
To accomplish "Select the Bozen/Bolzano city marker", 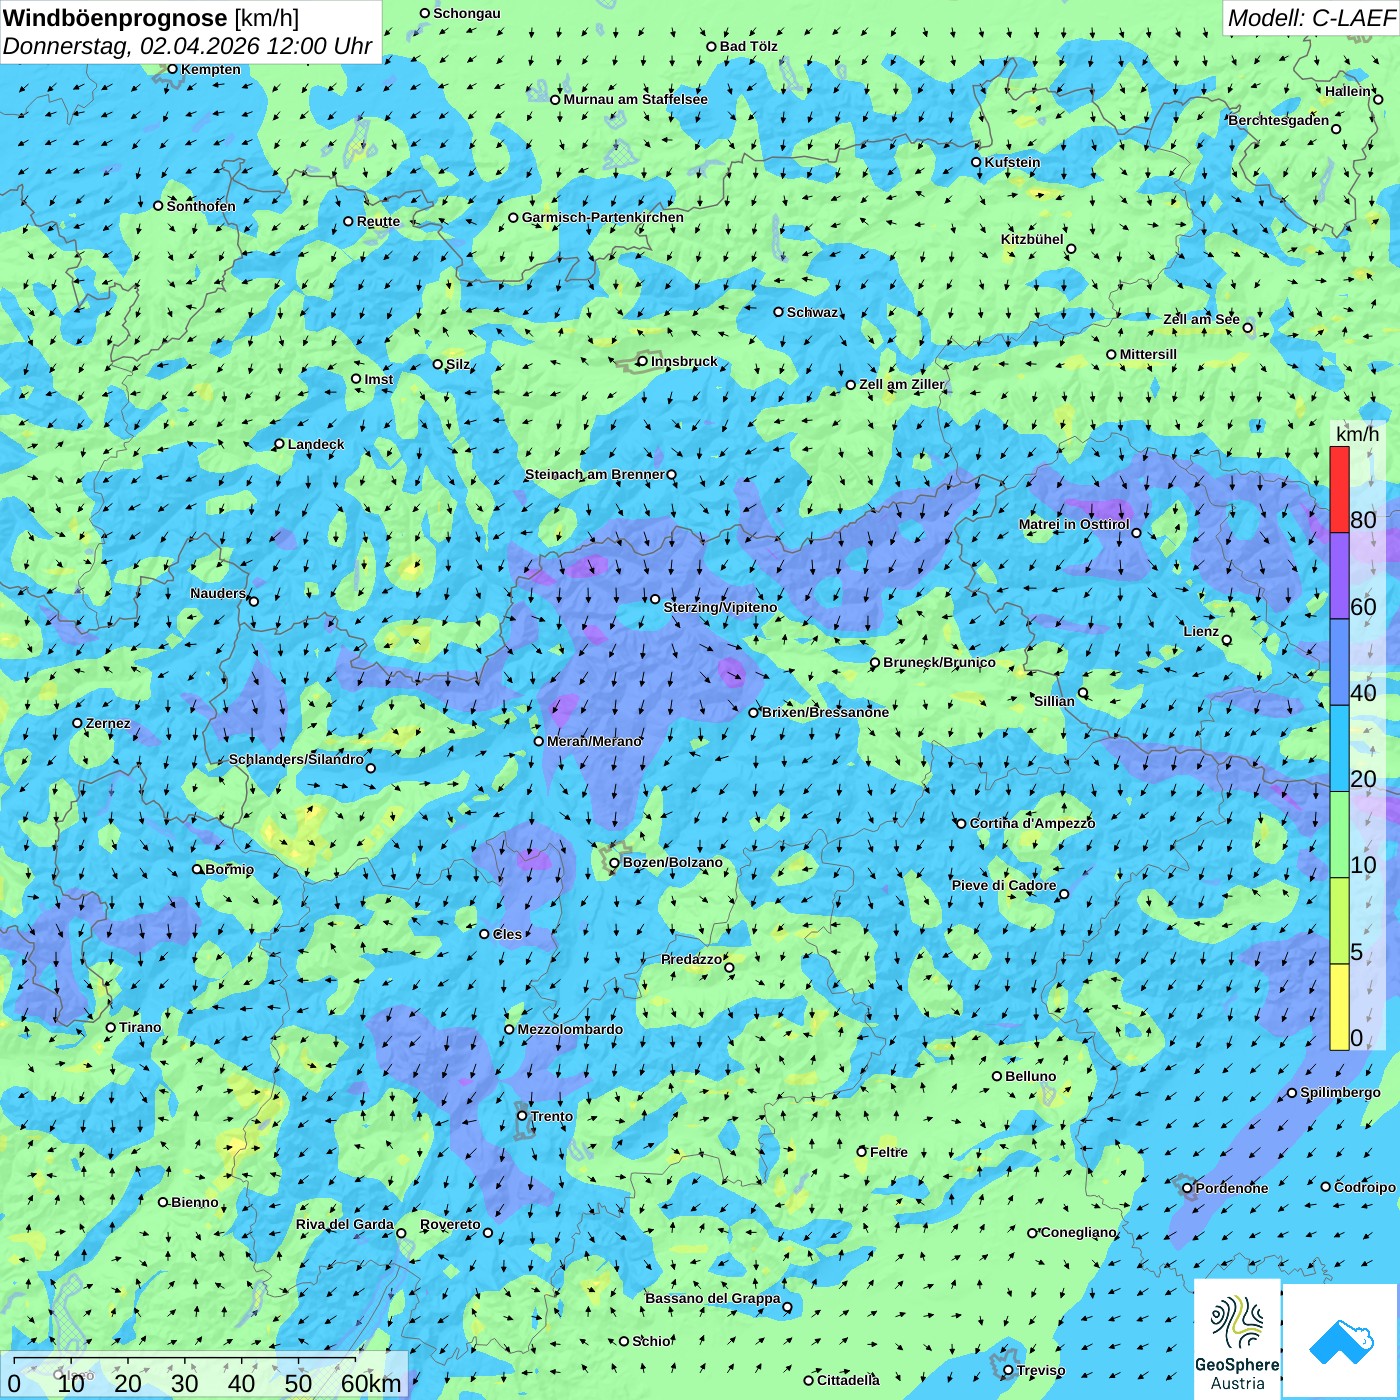I will point(615,863).
